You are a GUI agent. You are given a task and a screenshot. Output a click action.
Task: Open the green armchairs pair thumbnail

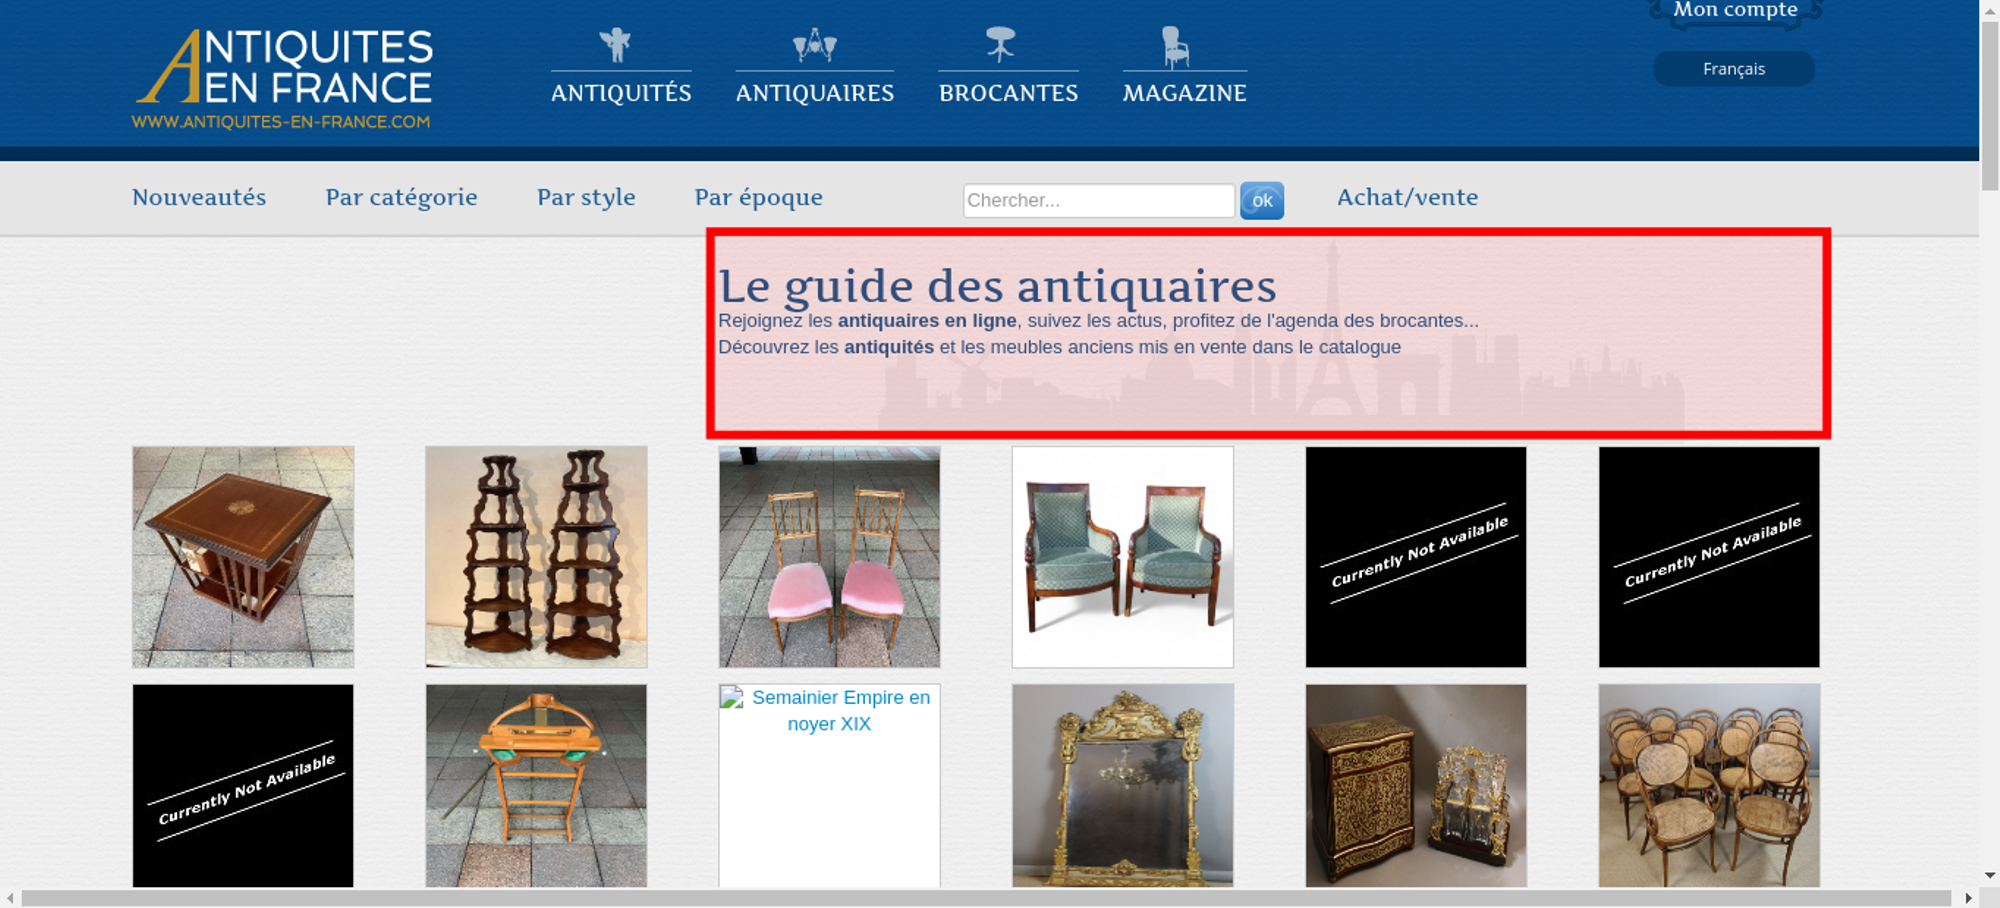tap(1122, 556)
